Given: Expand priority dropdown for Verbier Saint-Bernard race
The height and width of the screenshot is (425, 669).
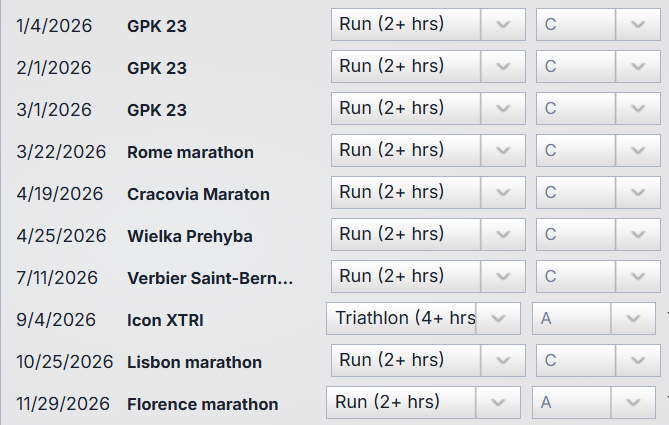Looking at the screenshot, I should pos(636,277).
